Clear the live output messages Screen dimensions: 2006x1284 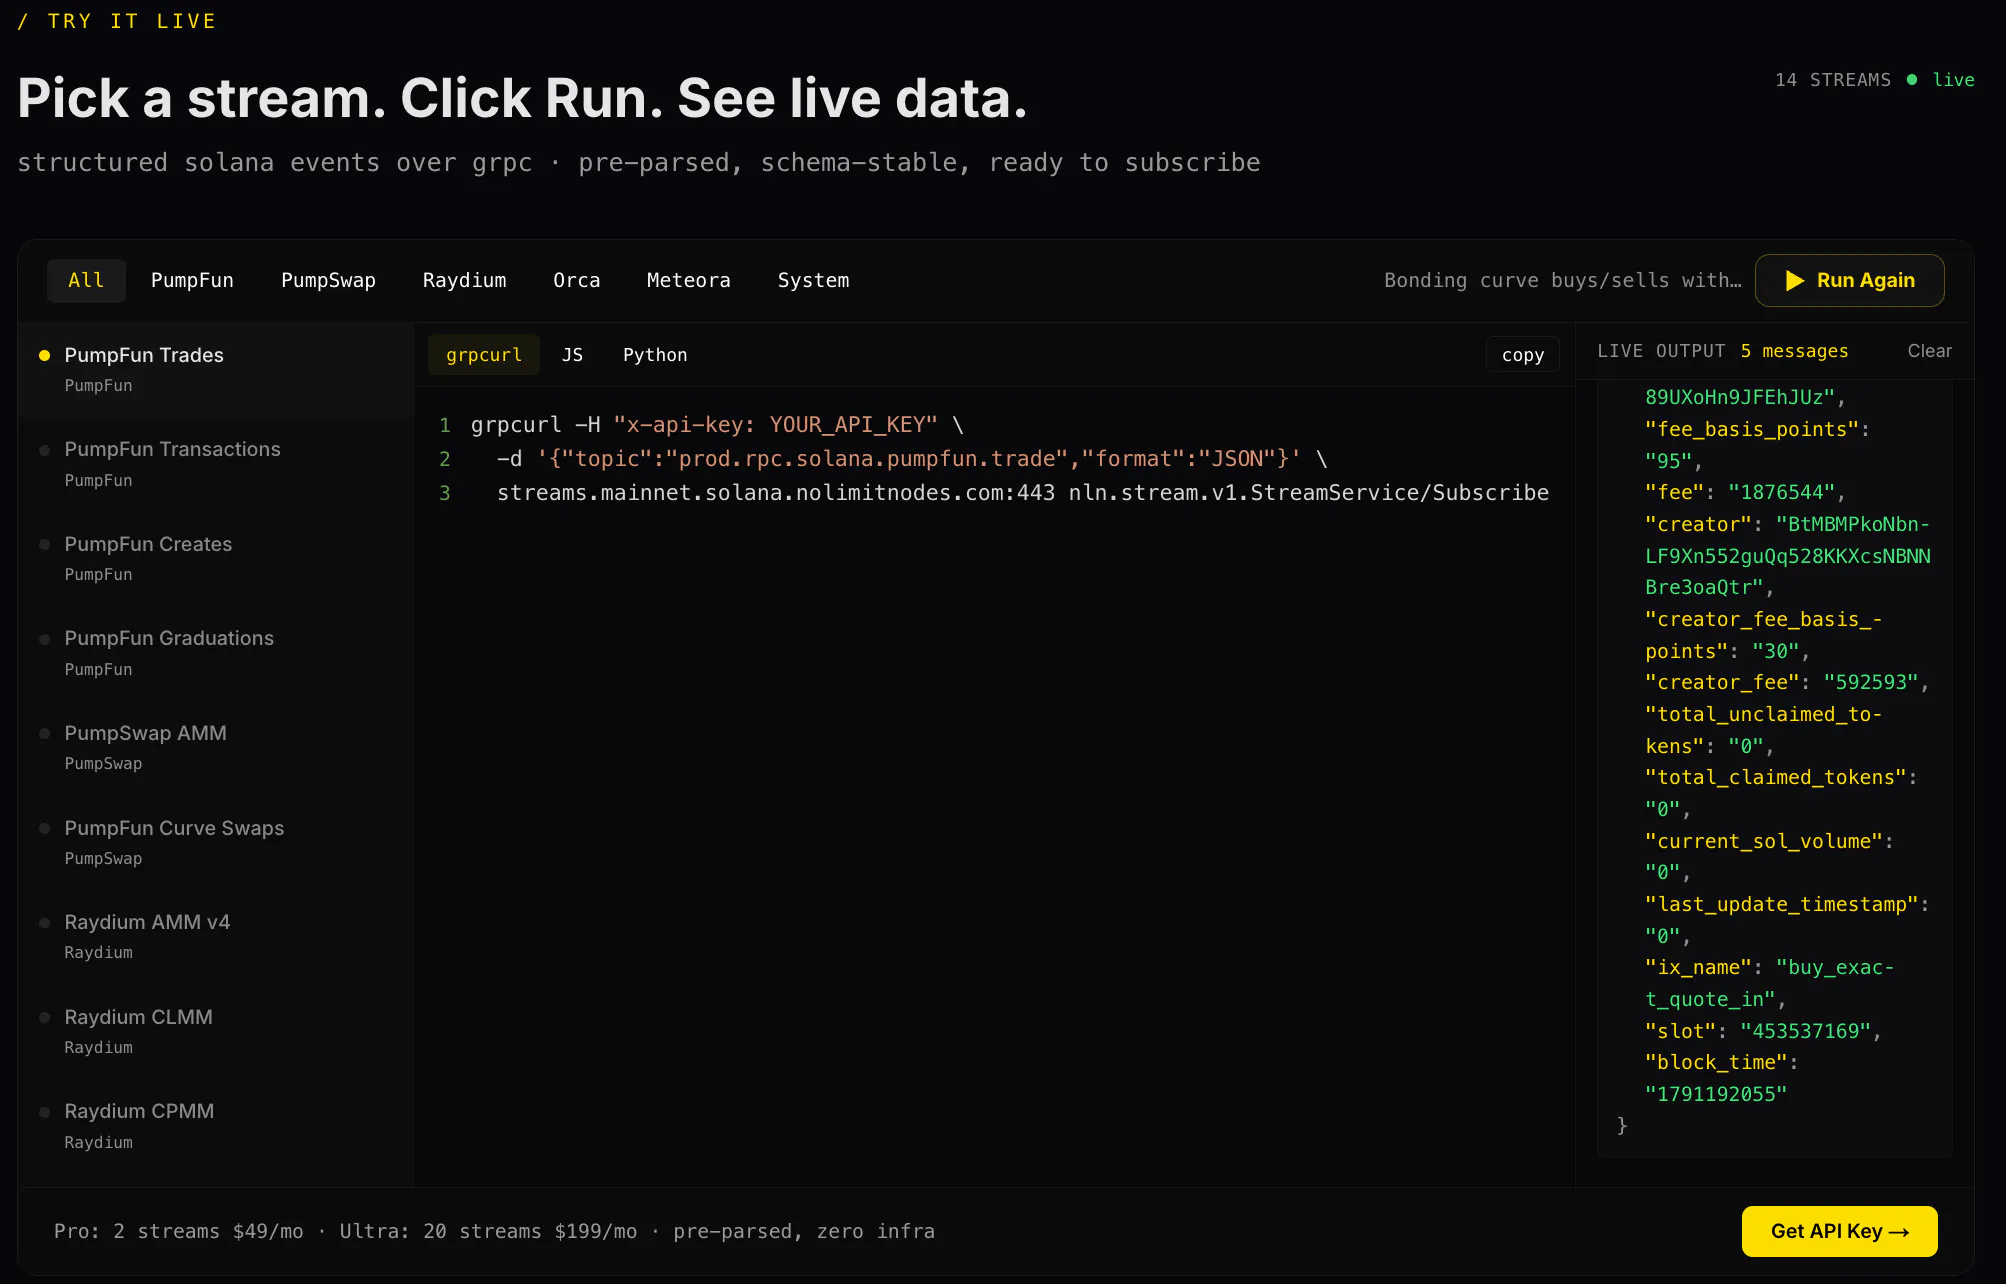pyautogui.click(x=1929, y=351)
